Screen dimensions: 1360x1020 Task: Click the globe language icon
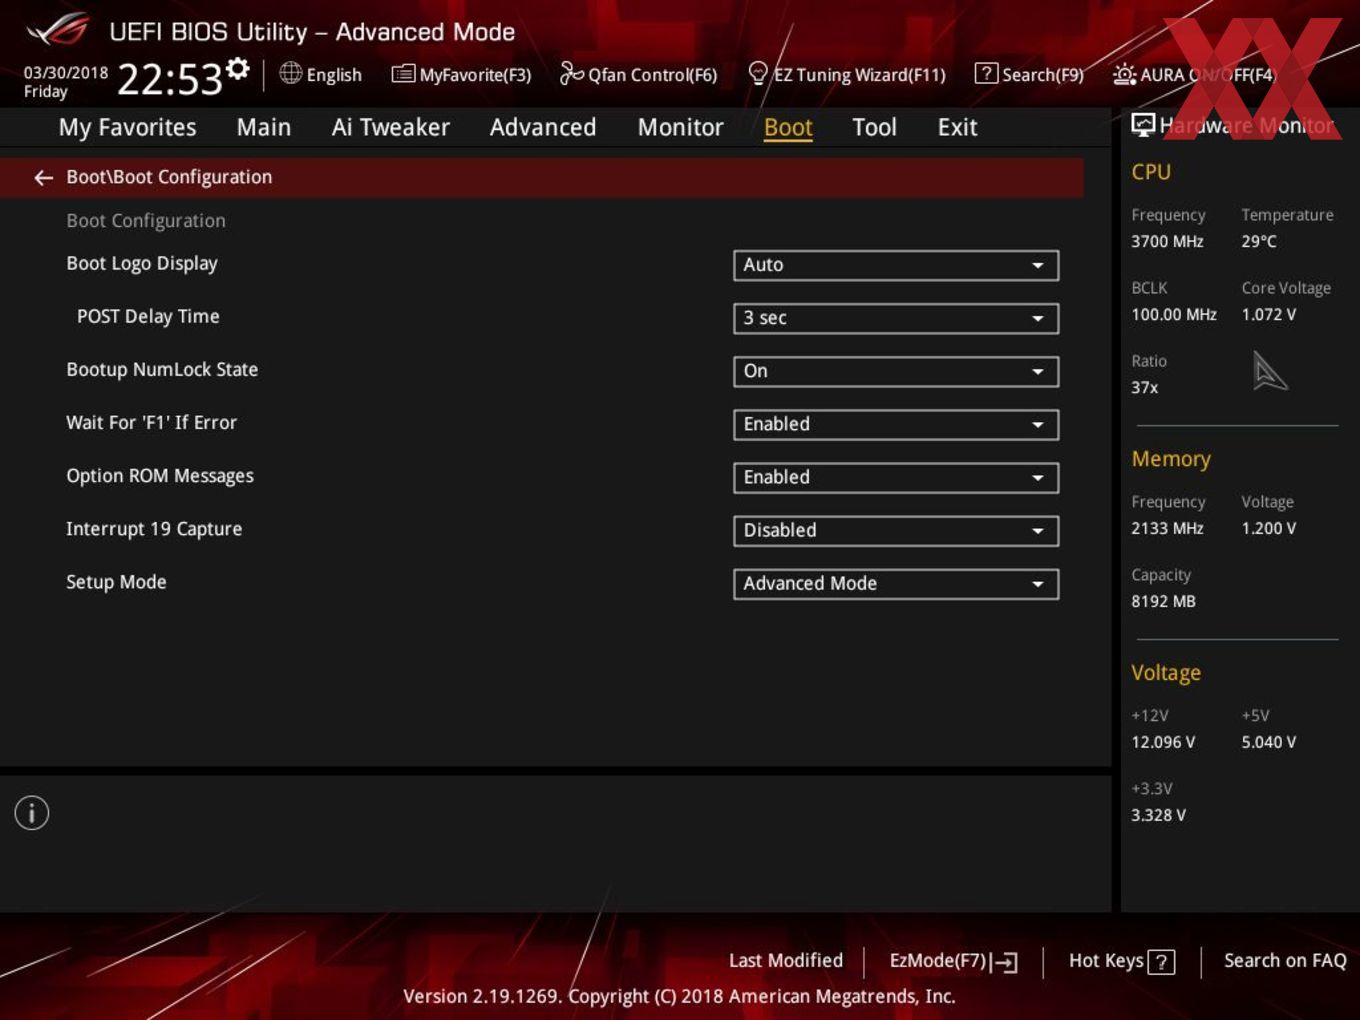(x=290, y=73)
